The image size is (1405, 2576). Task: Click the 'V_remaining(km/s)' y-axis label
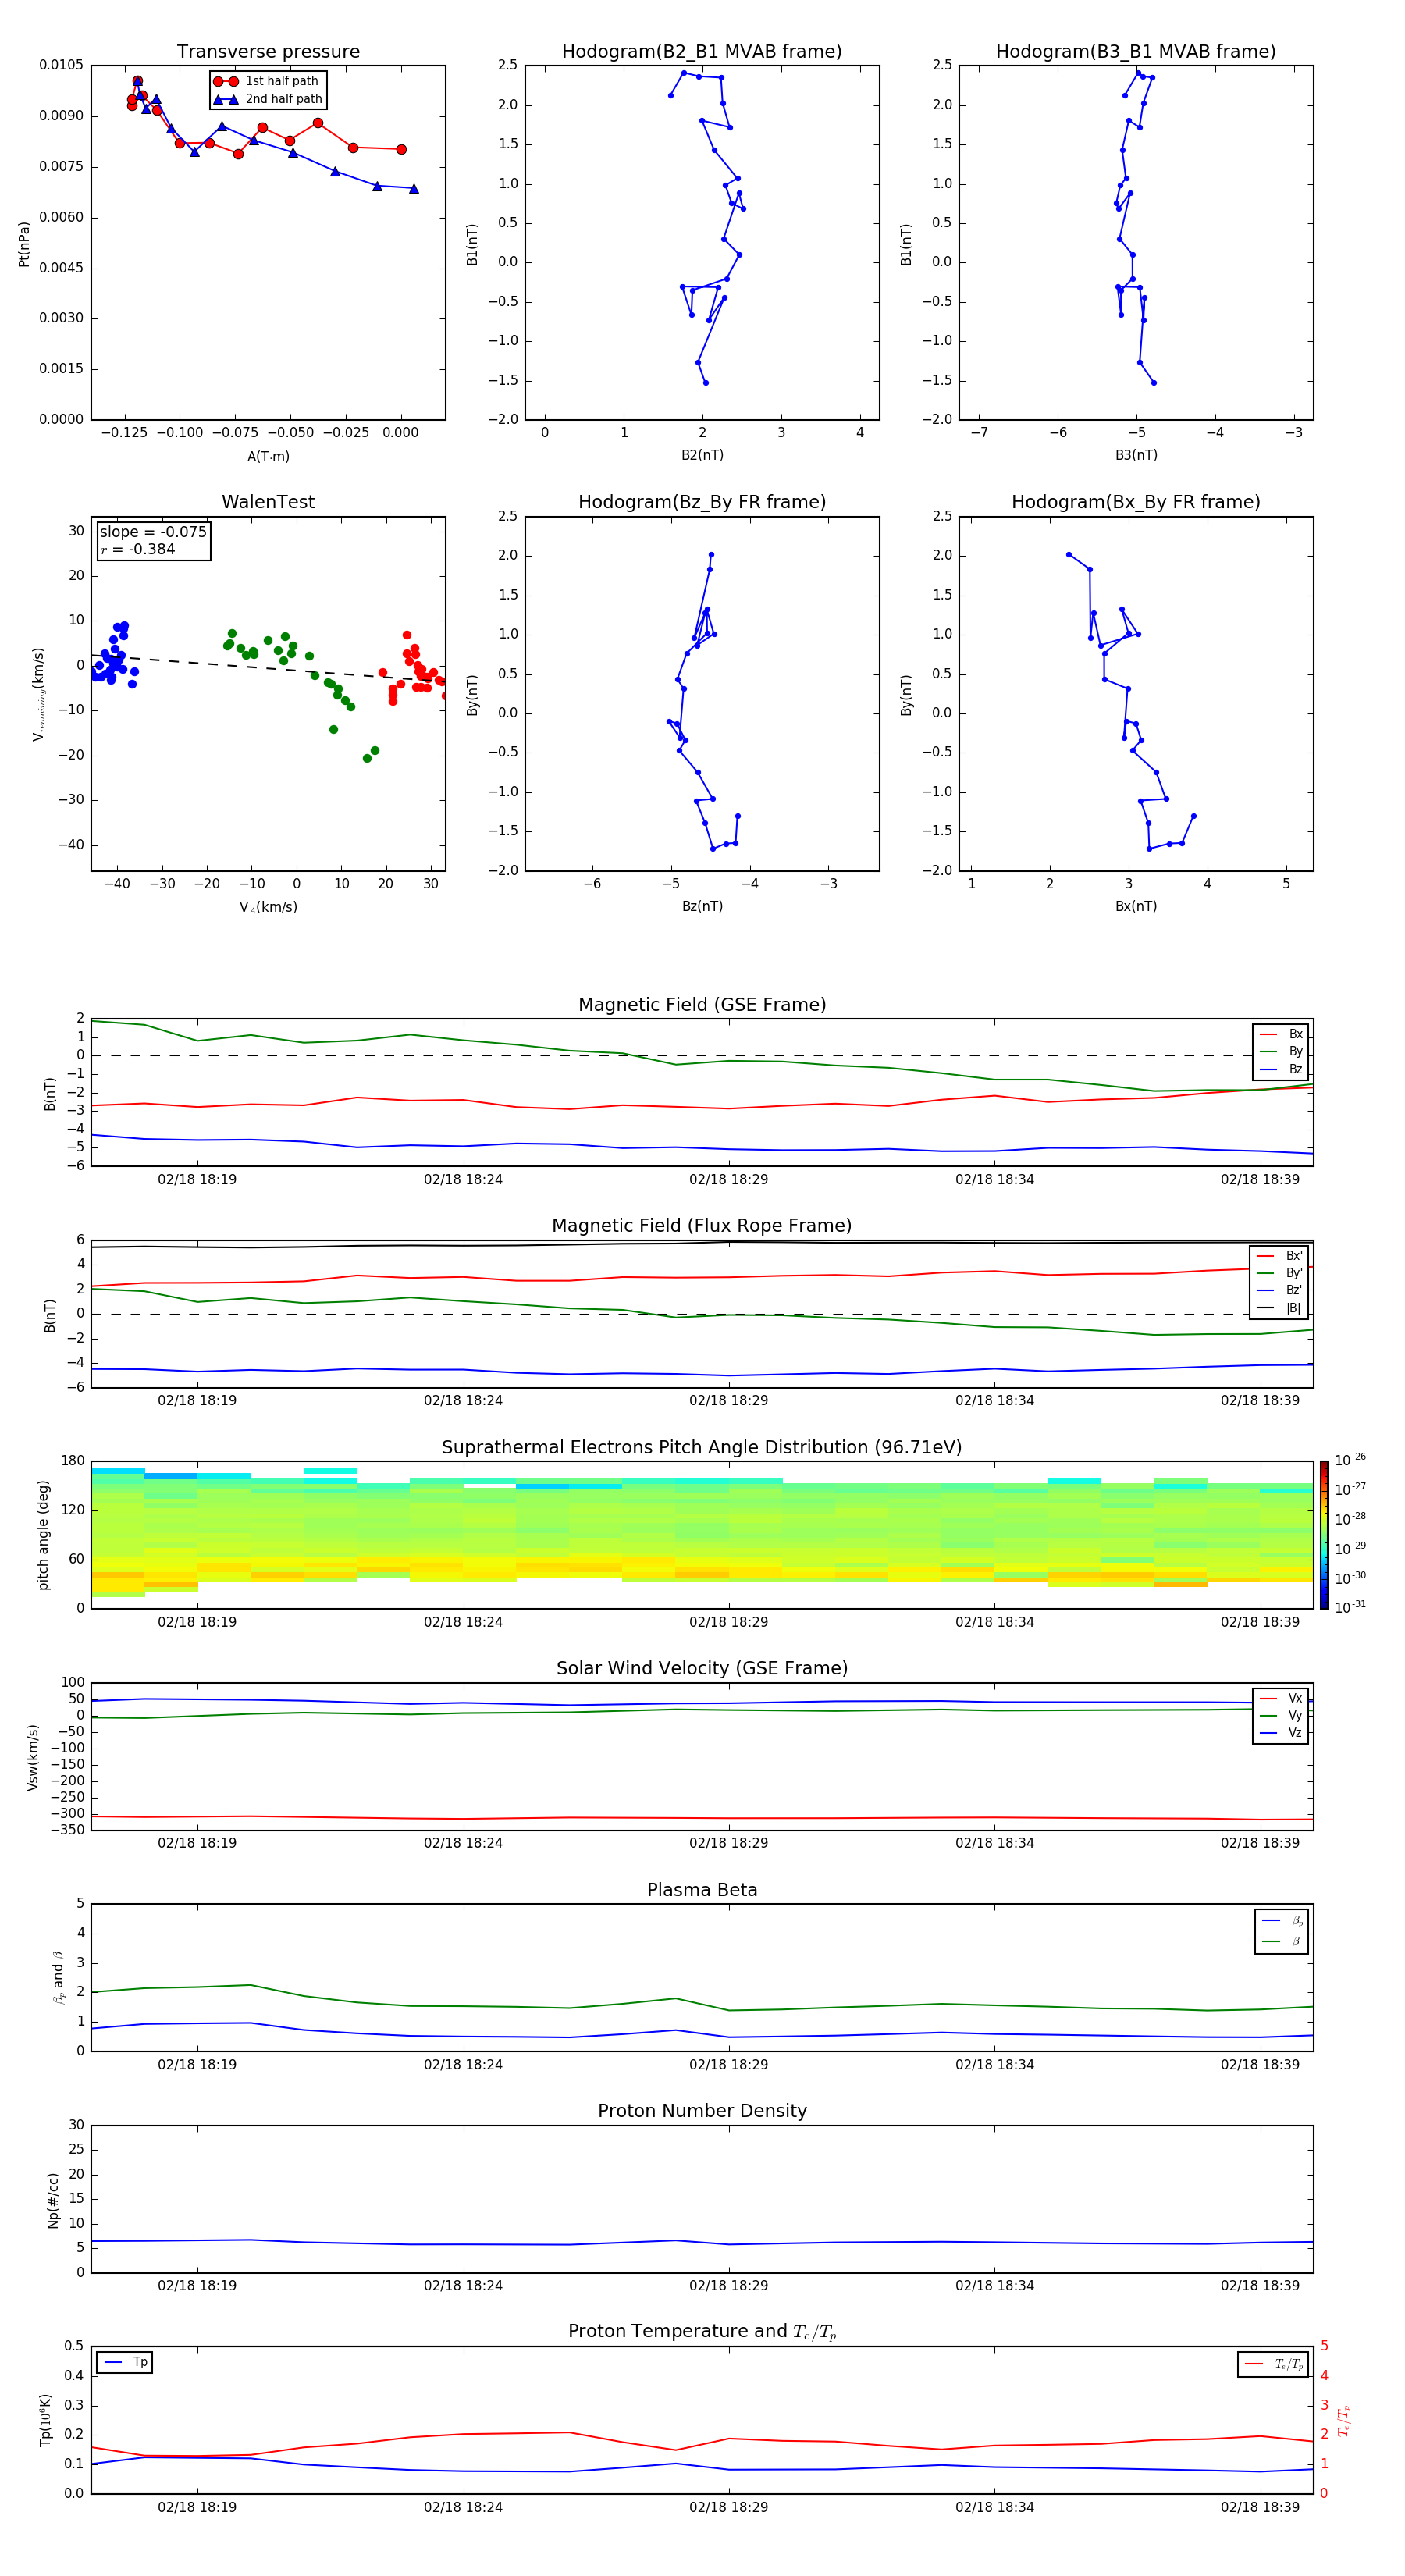pos(39,694)
